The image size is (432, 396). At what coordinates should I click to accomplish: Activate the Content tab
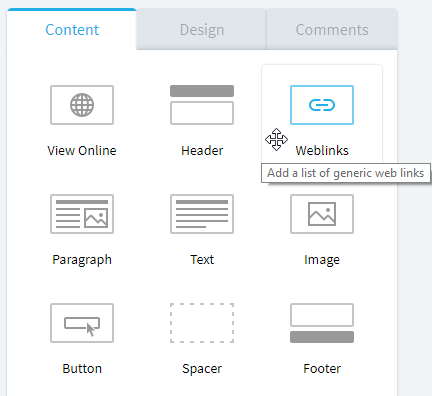pos(72,29)
